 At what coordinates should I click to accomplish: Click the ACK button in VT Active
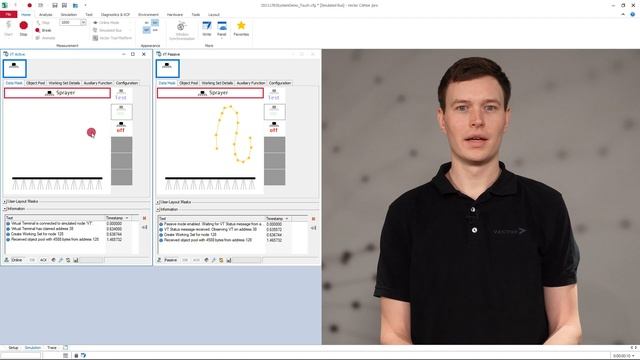point(43,260)
